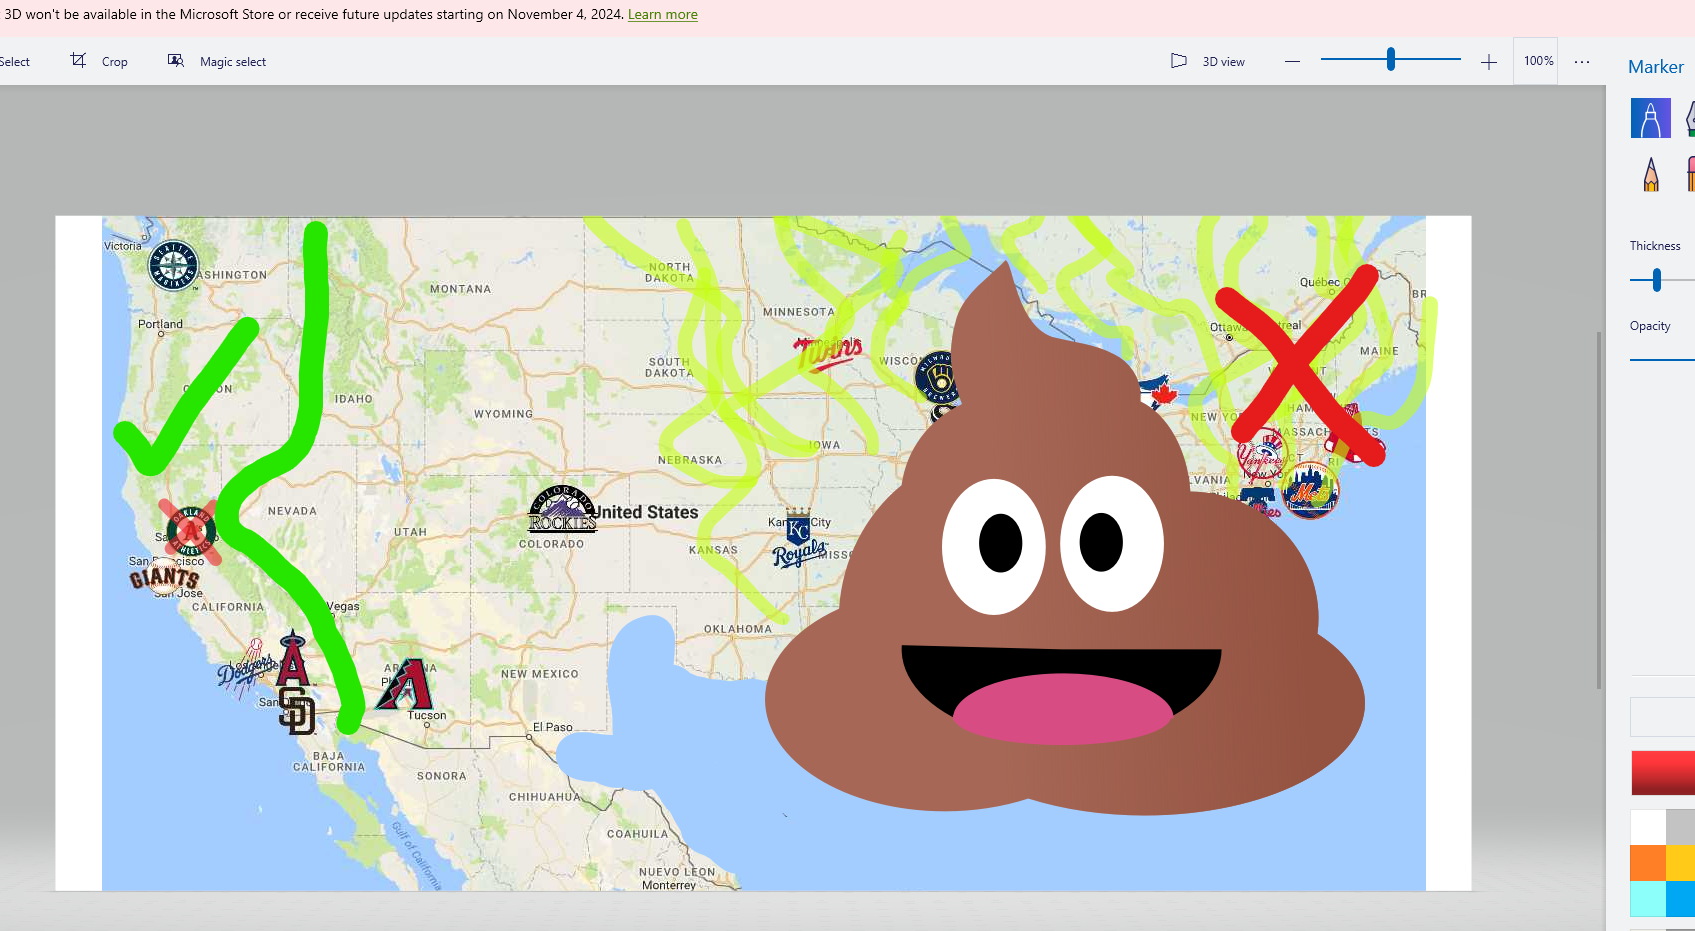The image size is (1695, 931).
Task: Zoom out with the minus icon
Action: click(x=1292, y=61)
